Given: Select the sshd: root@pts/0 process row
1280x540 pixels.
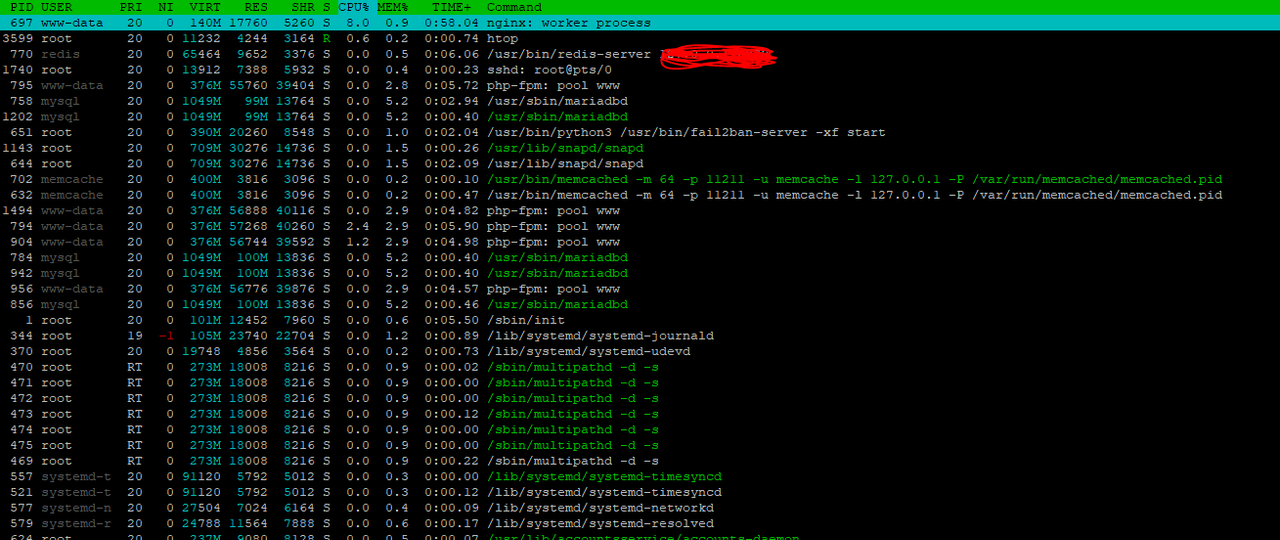Looking at the screenshot, I should coord(640,70).
